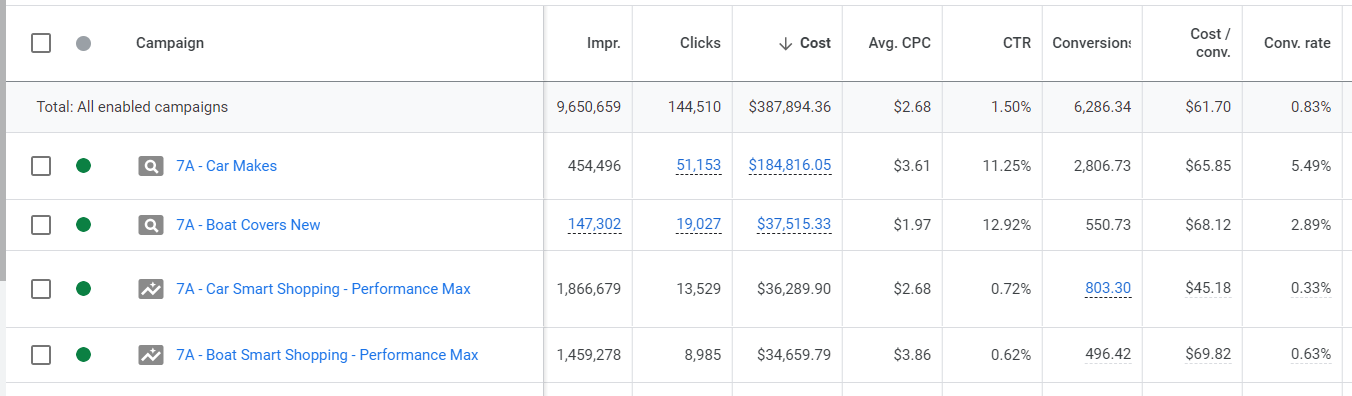Image resolution: width=1352 pixels, height=396 pixels.
Task: Click the search icon beside 7A - Car Makes
Action: pos(150,166)
